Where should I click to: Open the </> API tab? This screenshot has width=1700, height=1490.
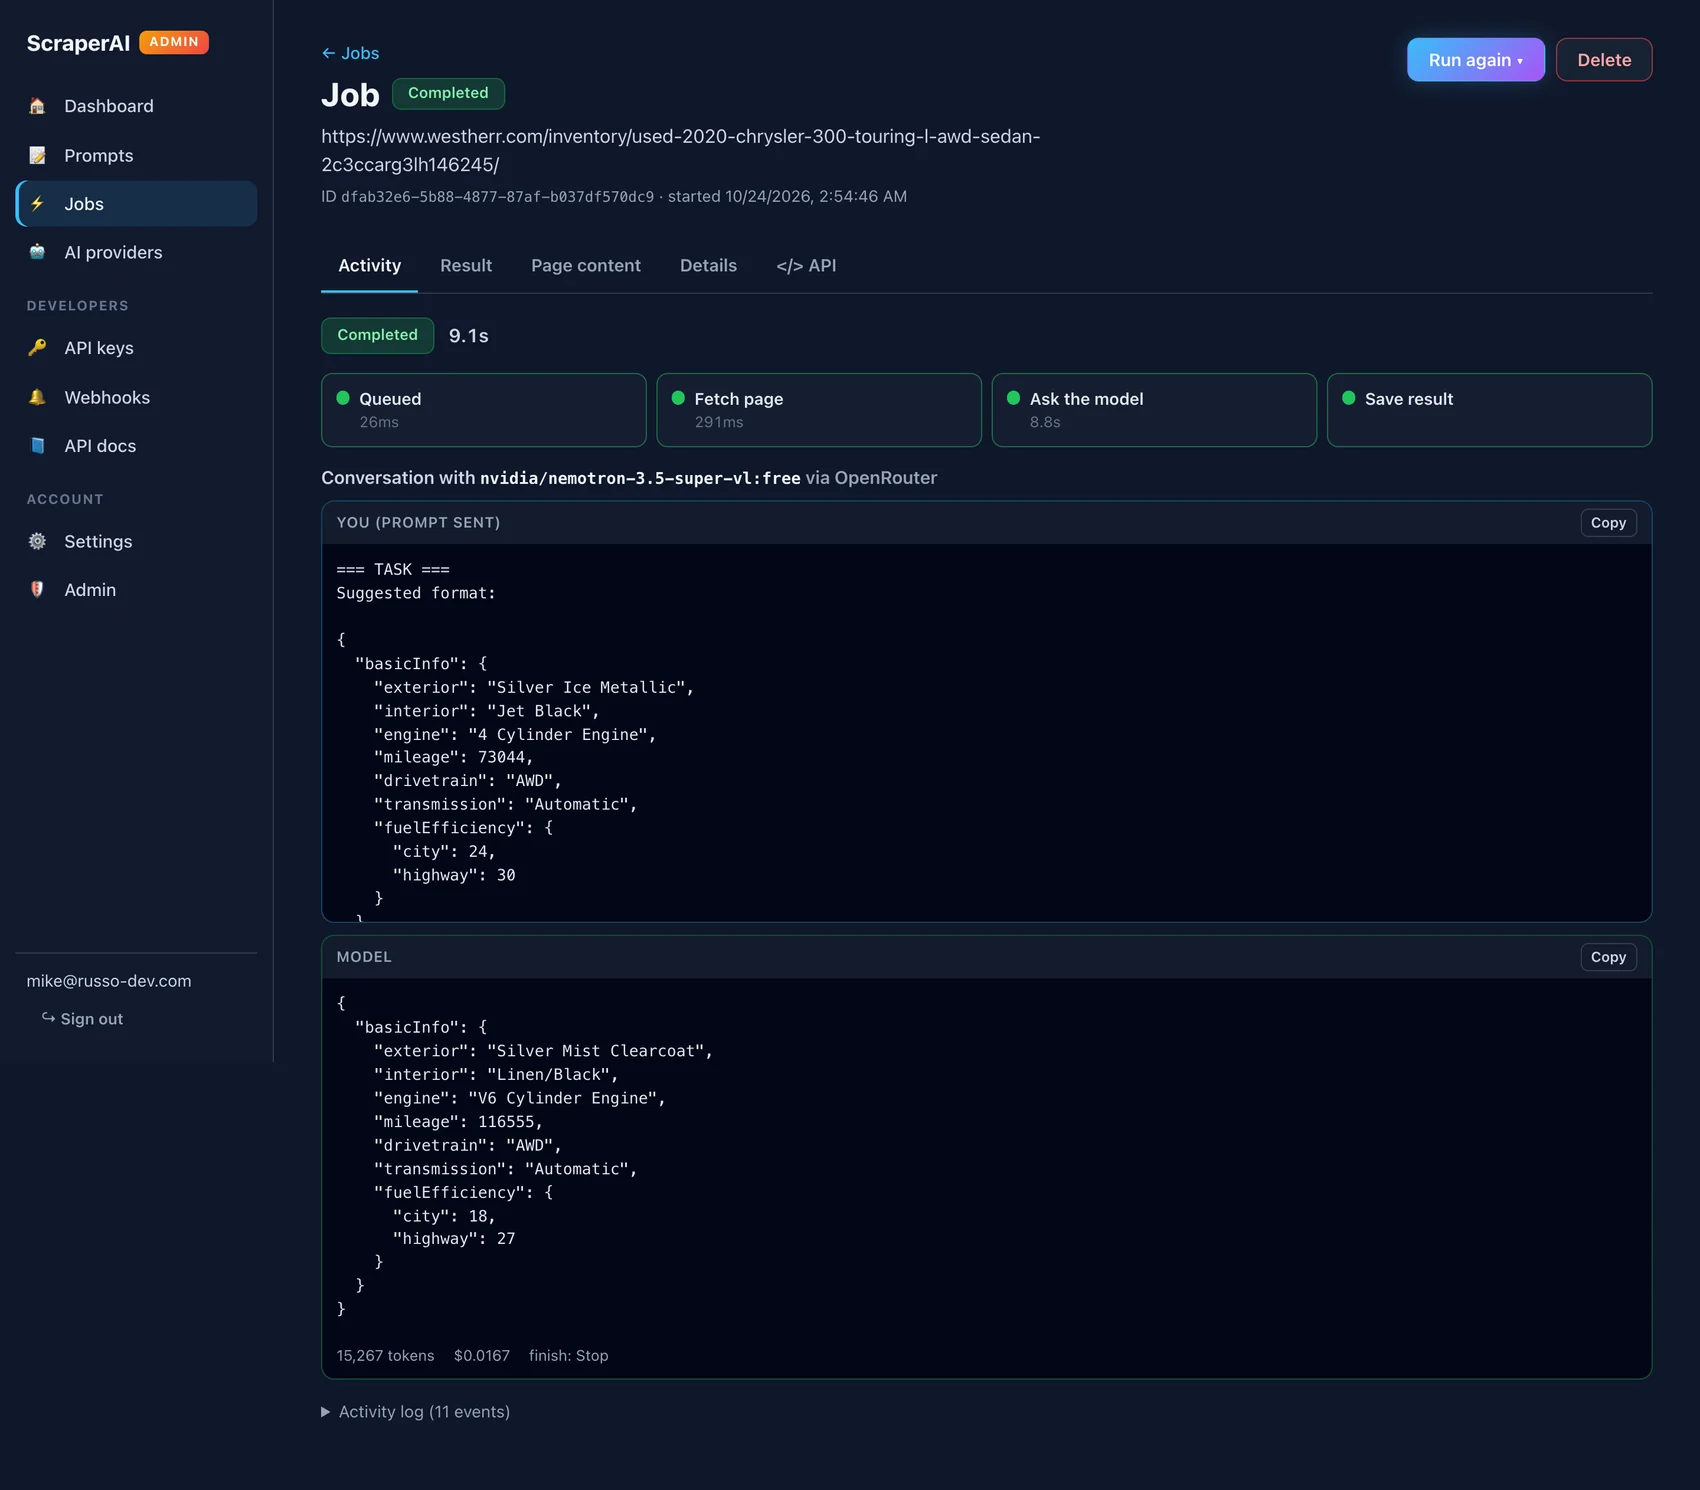point(806,266)
